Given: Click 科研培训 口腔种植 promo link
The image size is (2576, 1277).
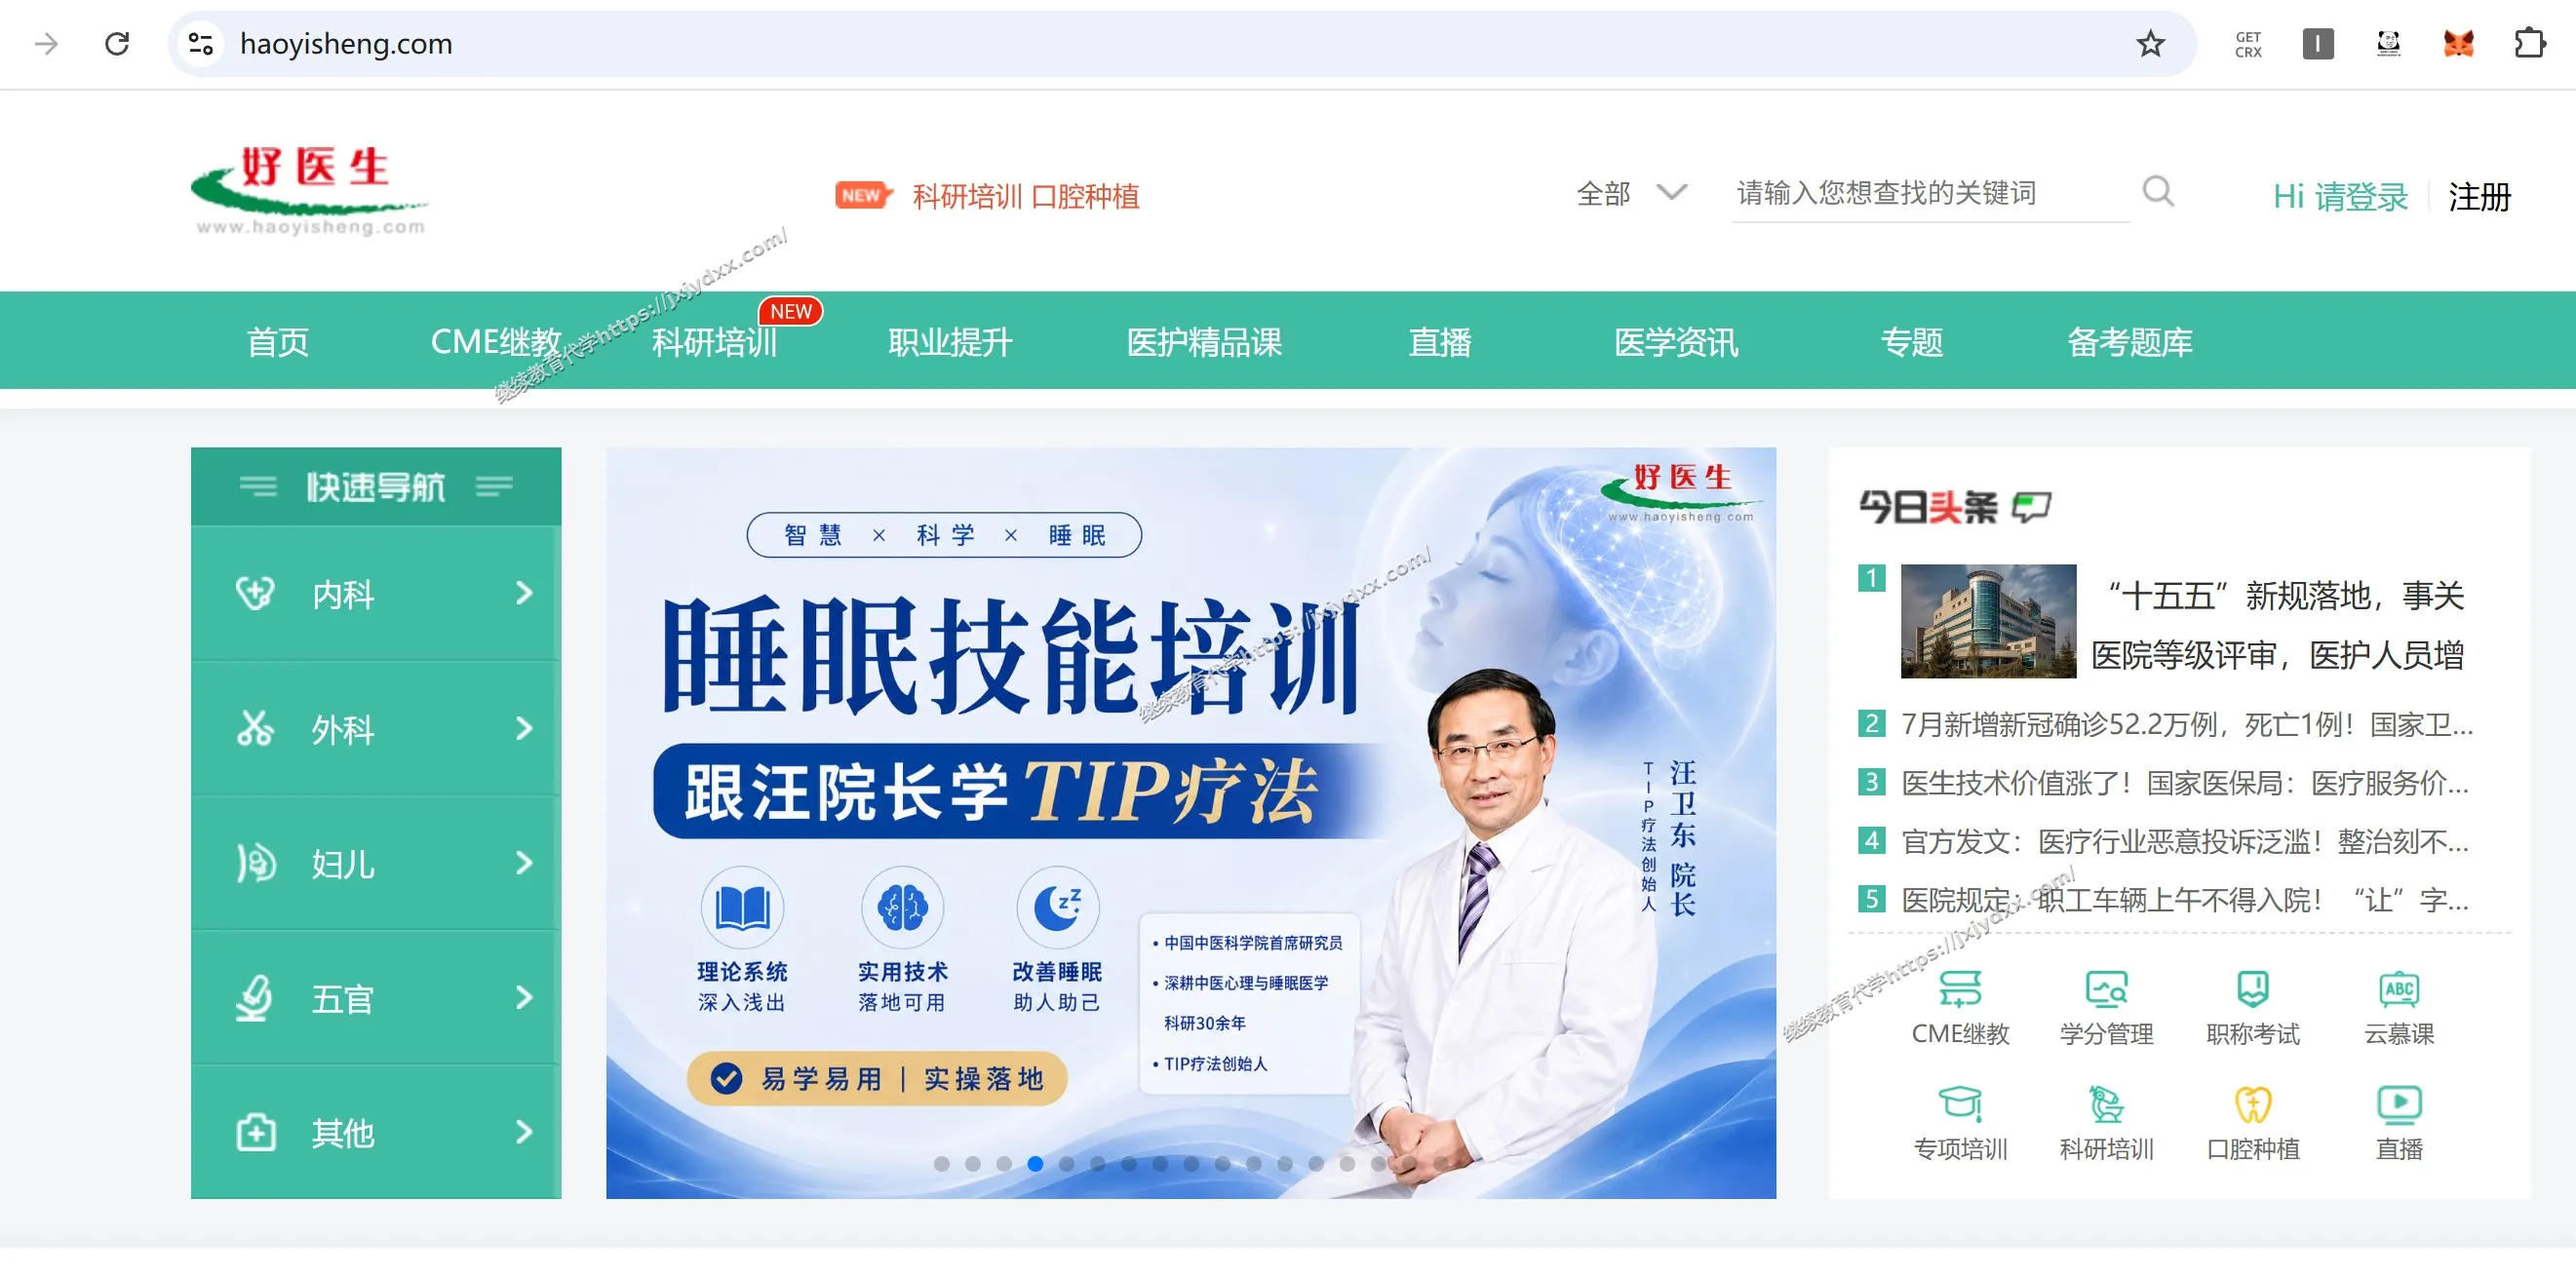Looking at the screenshot, I should click(x=1025, y=196).
